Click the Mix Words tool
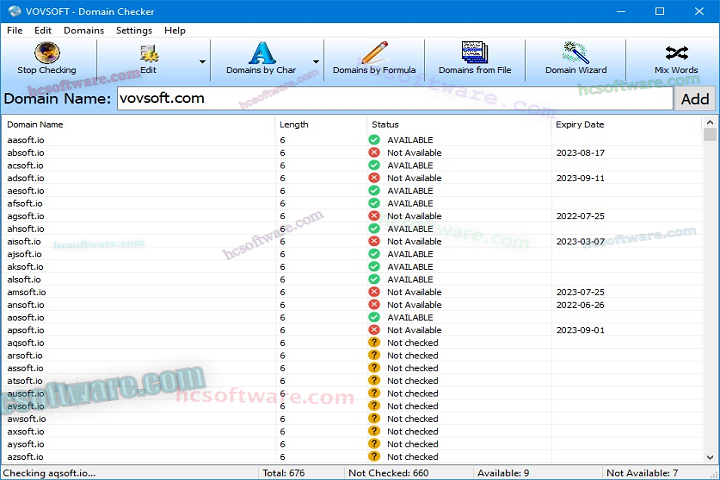The width and height of the screenshot is (720, 480). (676, 59)
